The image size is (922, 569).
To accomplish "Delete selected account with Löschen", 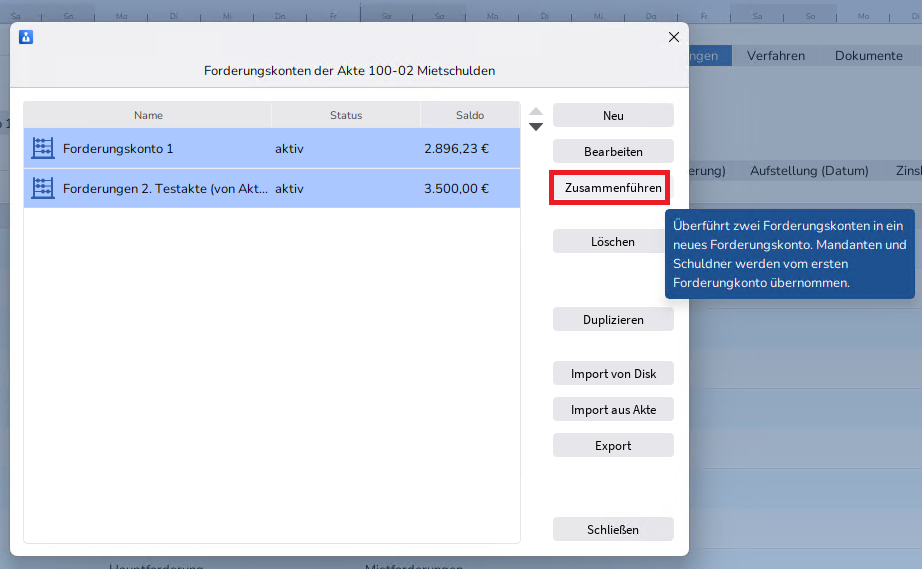I will [x=613, y=241].
